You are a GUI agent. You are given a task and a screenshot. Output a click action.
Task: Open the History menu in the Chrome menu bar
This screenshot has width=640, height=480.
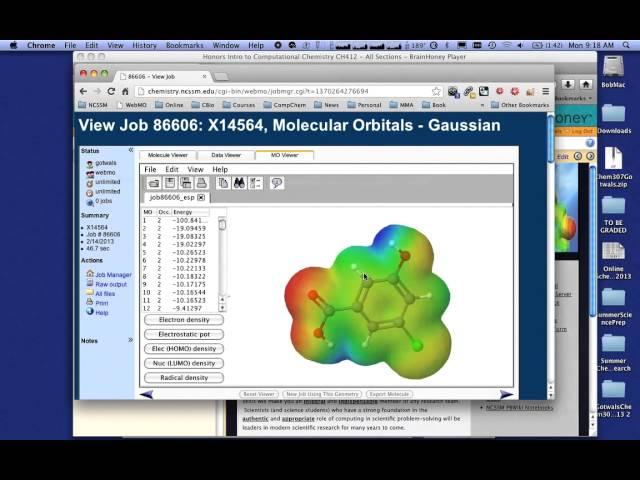[144, 45]
